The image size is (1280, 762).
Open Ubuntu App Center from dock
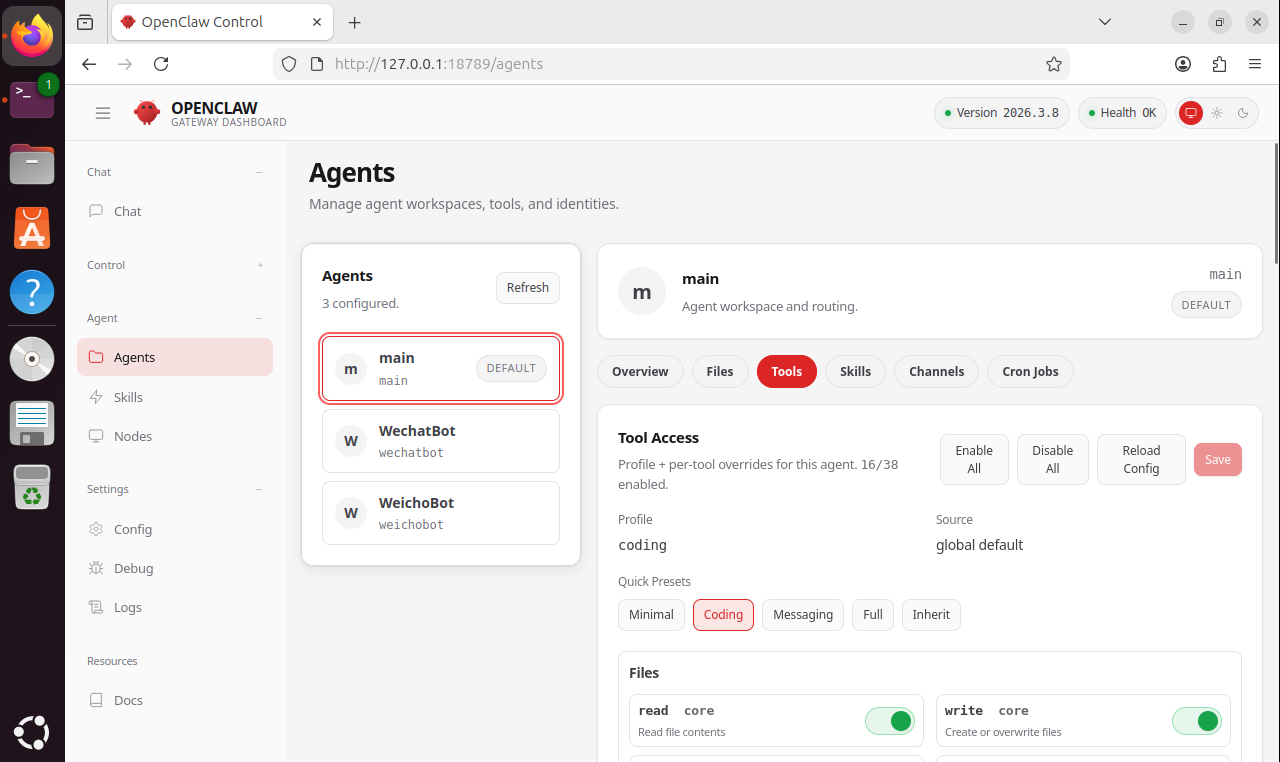point(32,229)
